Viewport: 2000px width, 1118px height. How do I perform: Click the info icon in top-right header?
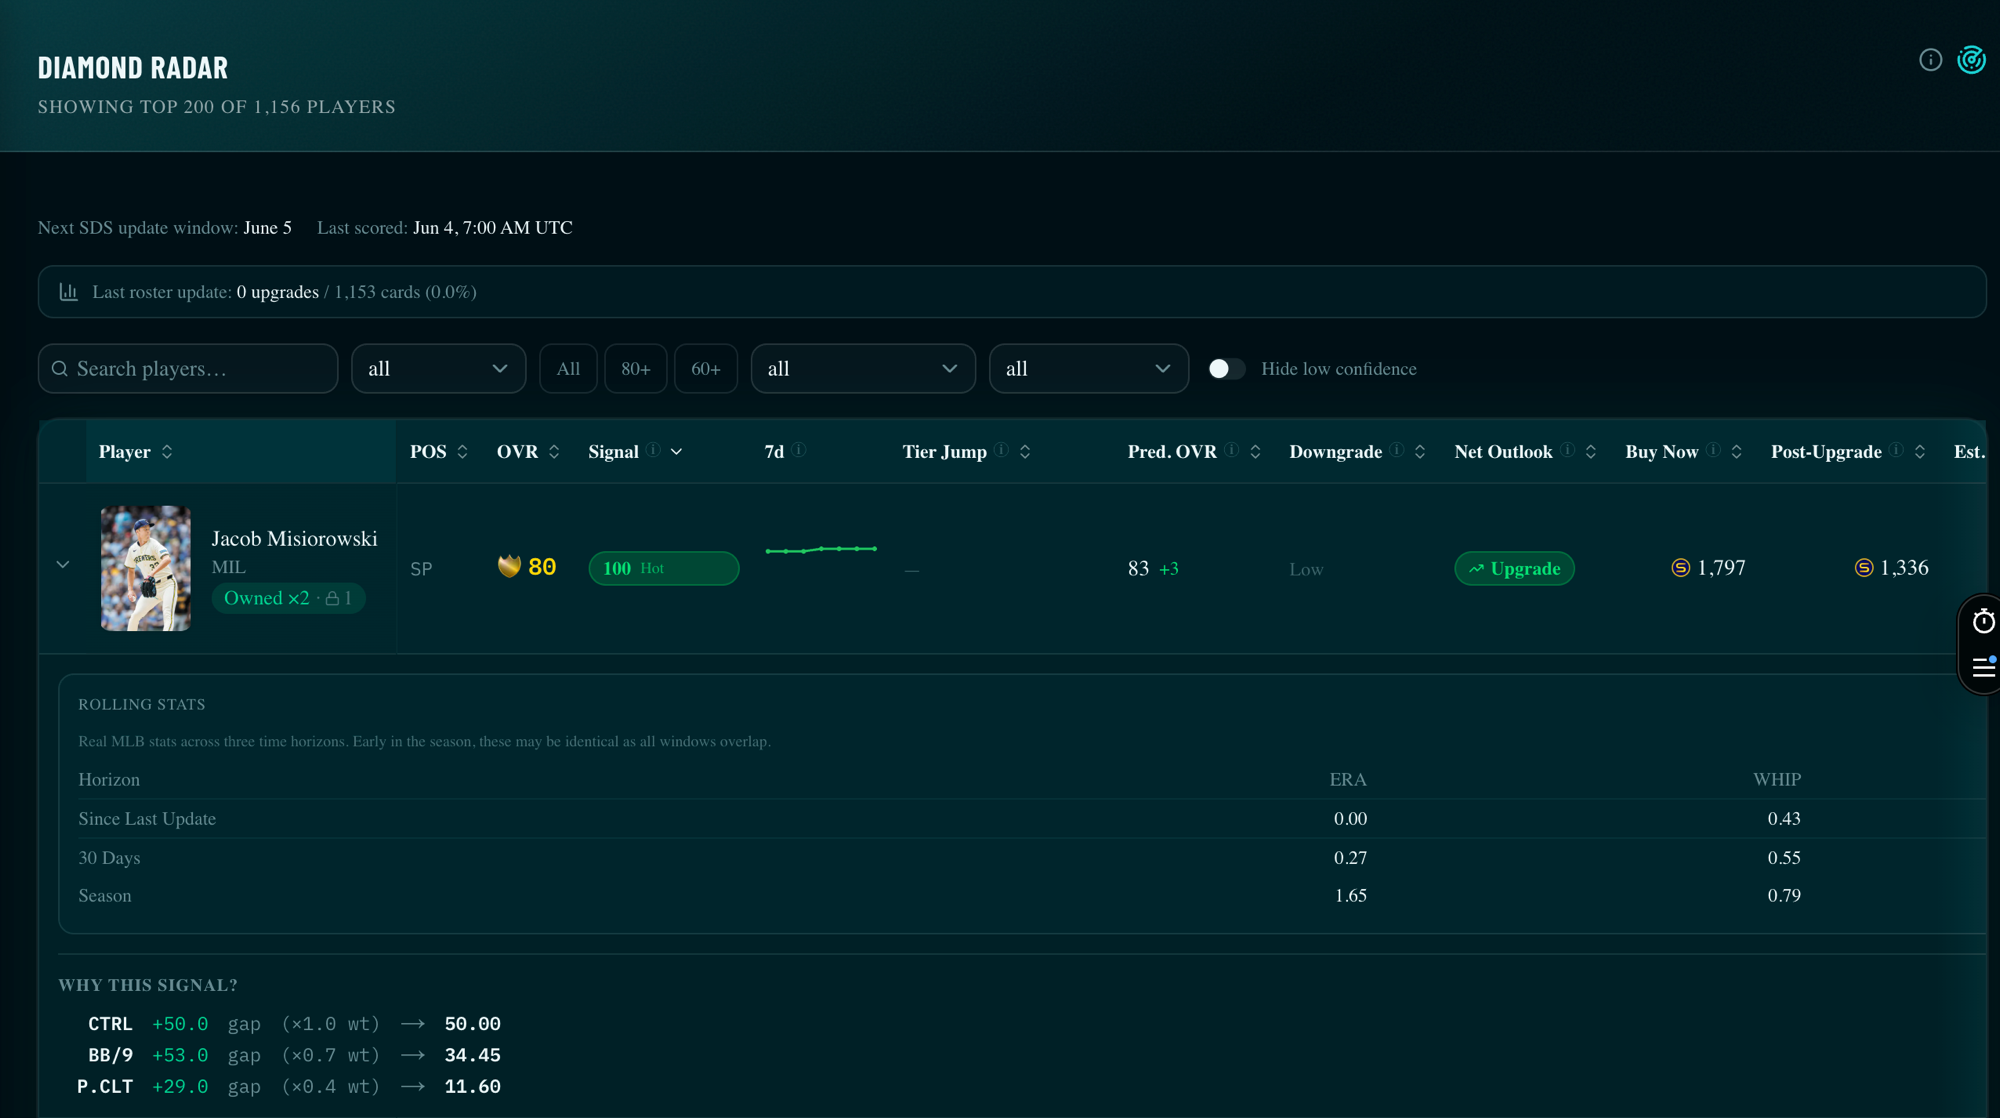pyautogui.click(x=1930, y=60)
